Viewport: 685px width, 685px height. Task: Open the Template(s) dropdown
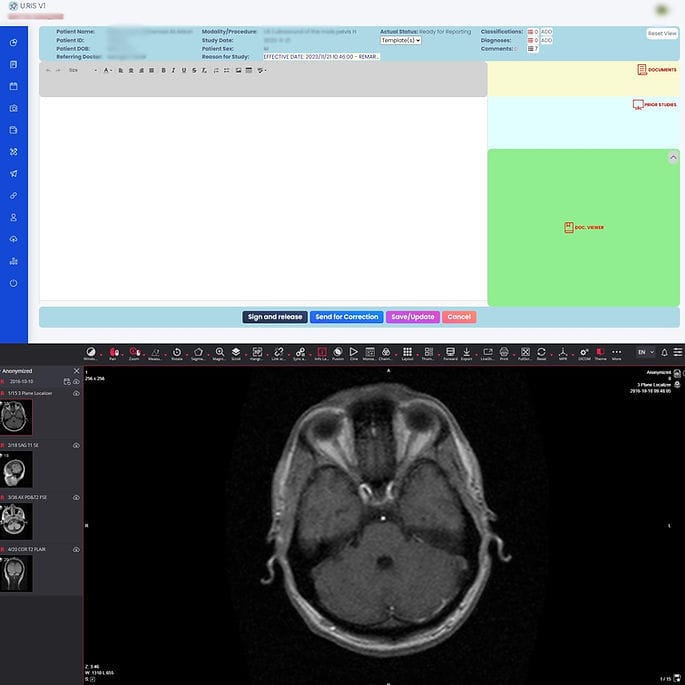pyautogui.click(x=400, y=40)
